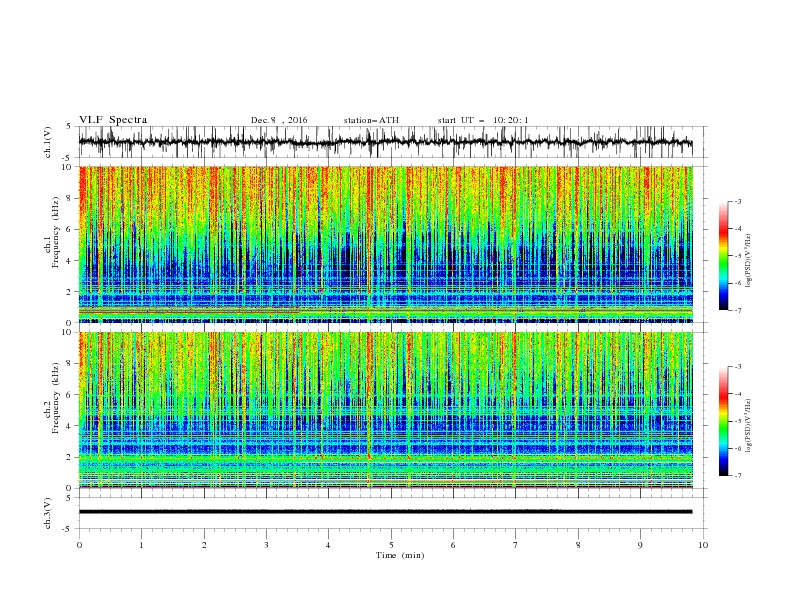The width and height of the screenshot is (792, 612).
Task: Click the "8" tick on the time axis
Action: coord(578,545)
